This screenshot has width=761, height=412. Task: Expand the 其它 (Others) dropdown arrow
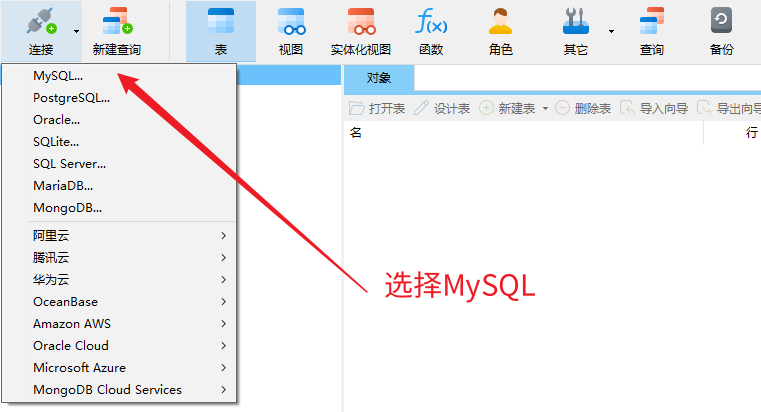(x=611, y=31)
